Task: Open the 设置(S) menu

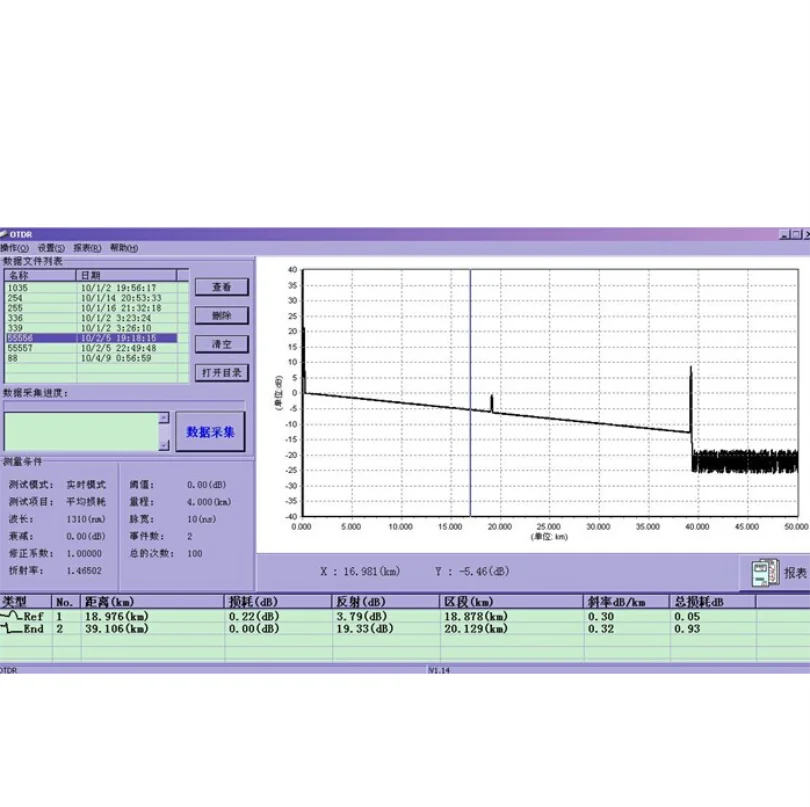Action: tap(51, 248)
